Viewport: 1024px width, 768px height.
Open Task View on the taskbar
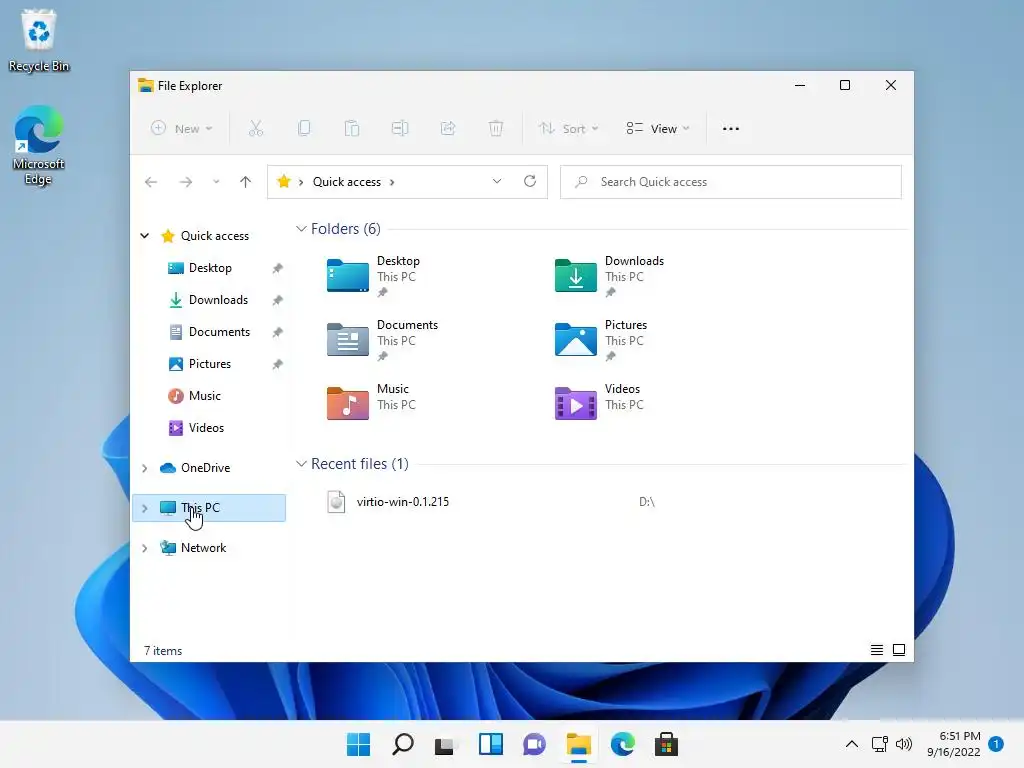pos(445,744)
